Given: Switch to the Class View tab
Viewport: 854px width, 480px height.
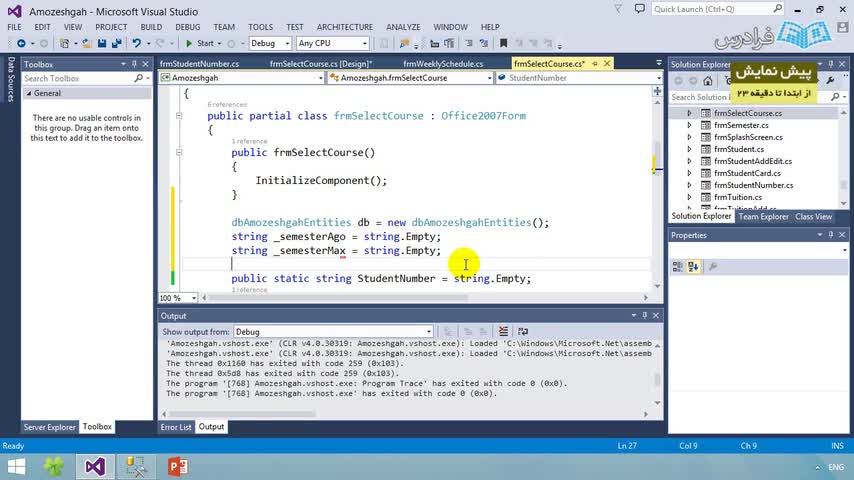Looking at the screenshot, I should 813,217.
